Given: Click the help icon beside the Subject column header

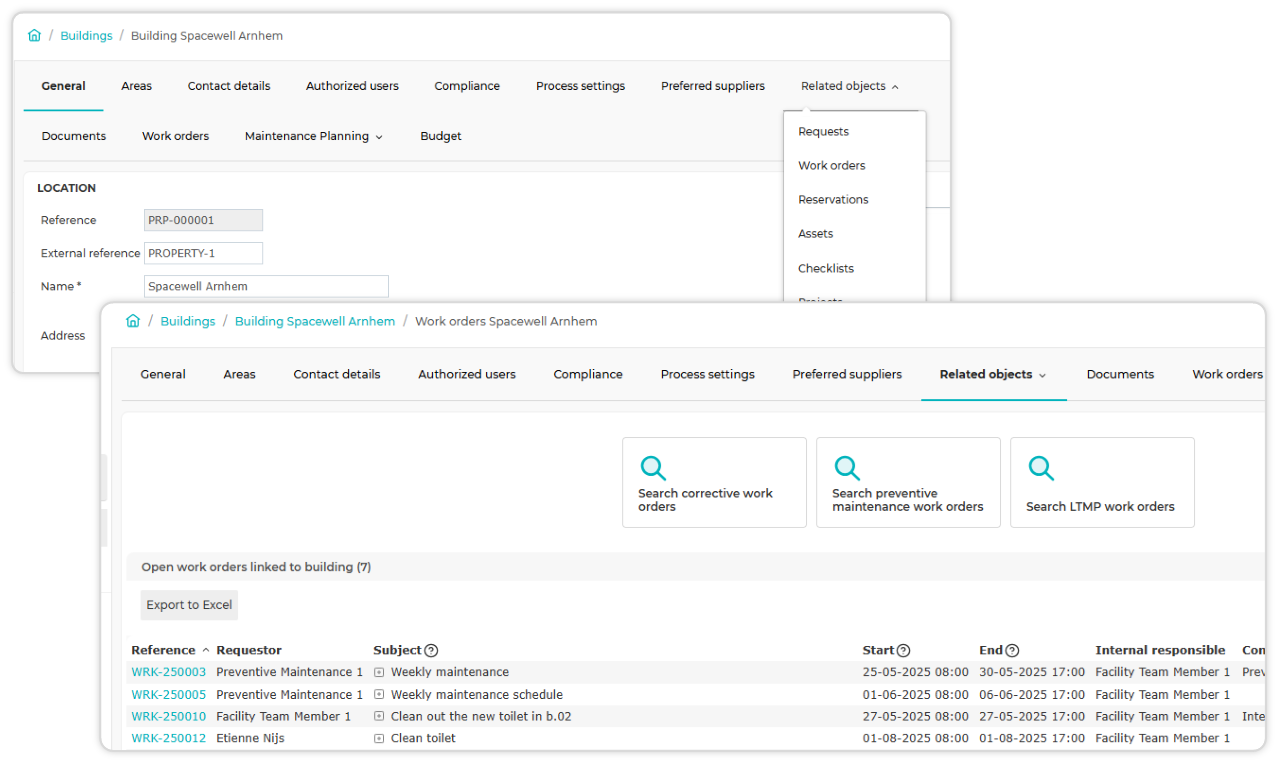Looking at the screenshot, I should [x=431, y=650].
